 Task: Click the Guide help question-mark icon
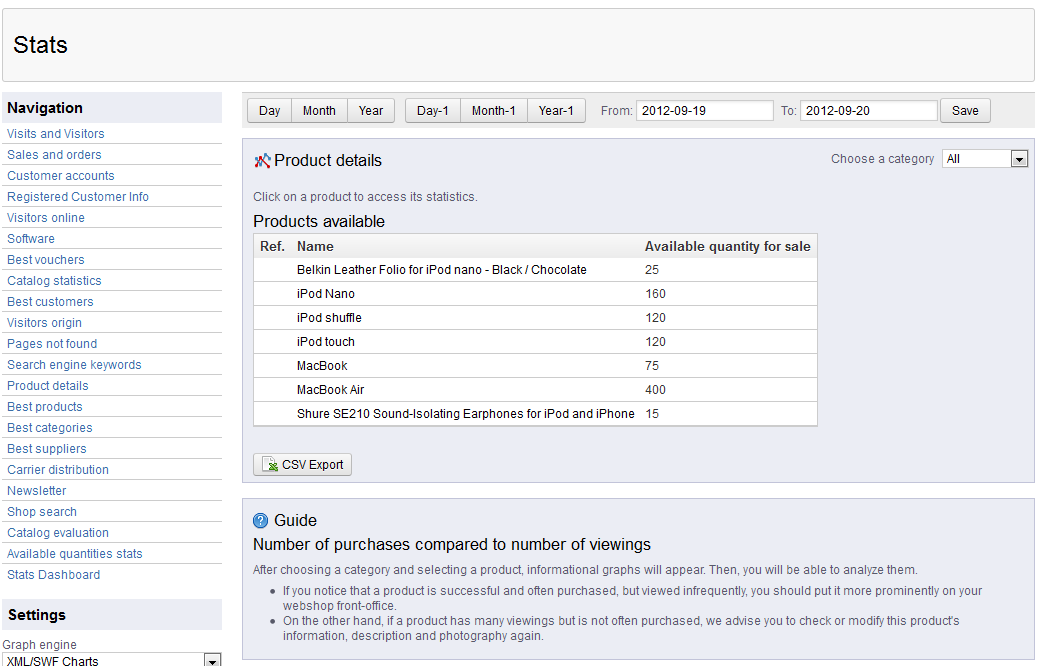pyautogui.click(x=261, y=521)
